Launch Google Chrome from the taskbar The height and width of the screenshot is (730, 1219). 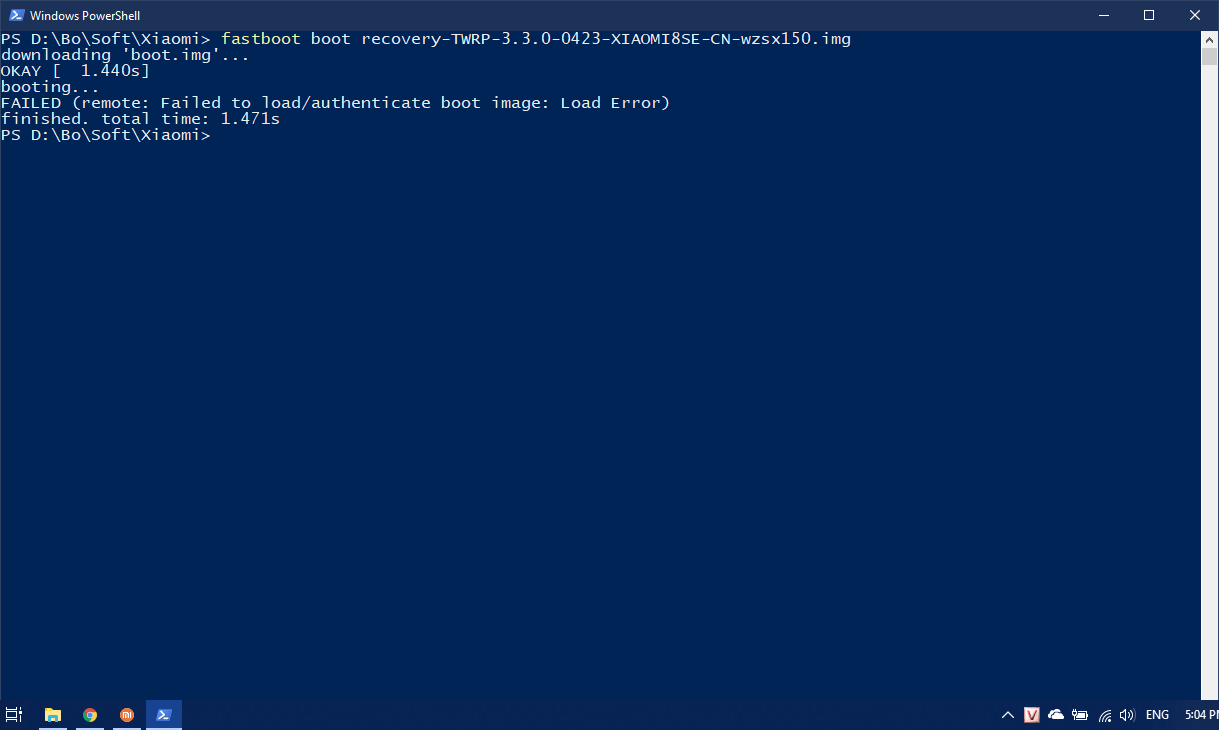click(90, 714)
